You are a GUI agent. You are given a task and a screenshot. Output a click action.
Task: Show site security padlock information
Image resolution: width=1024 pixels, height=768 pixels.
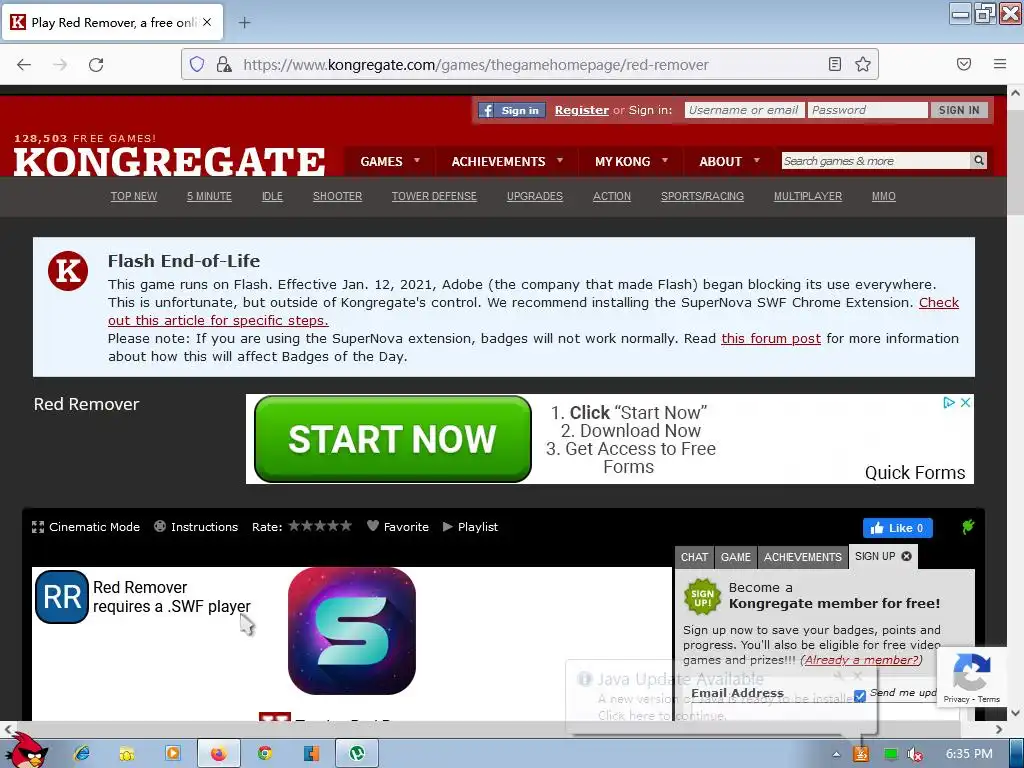[224, 64]
